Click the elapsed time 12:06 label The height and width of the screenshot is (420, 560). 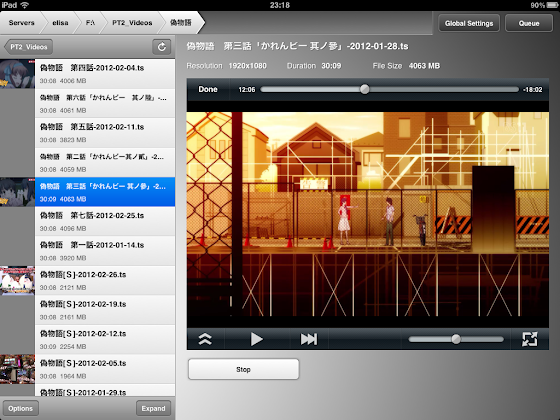click(x=247, y=90)
